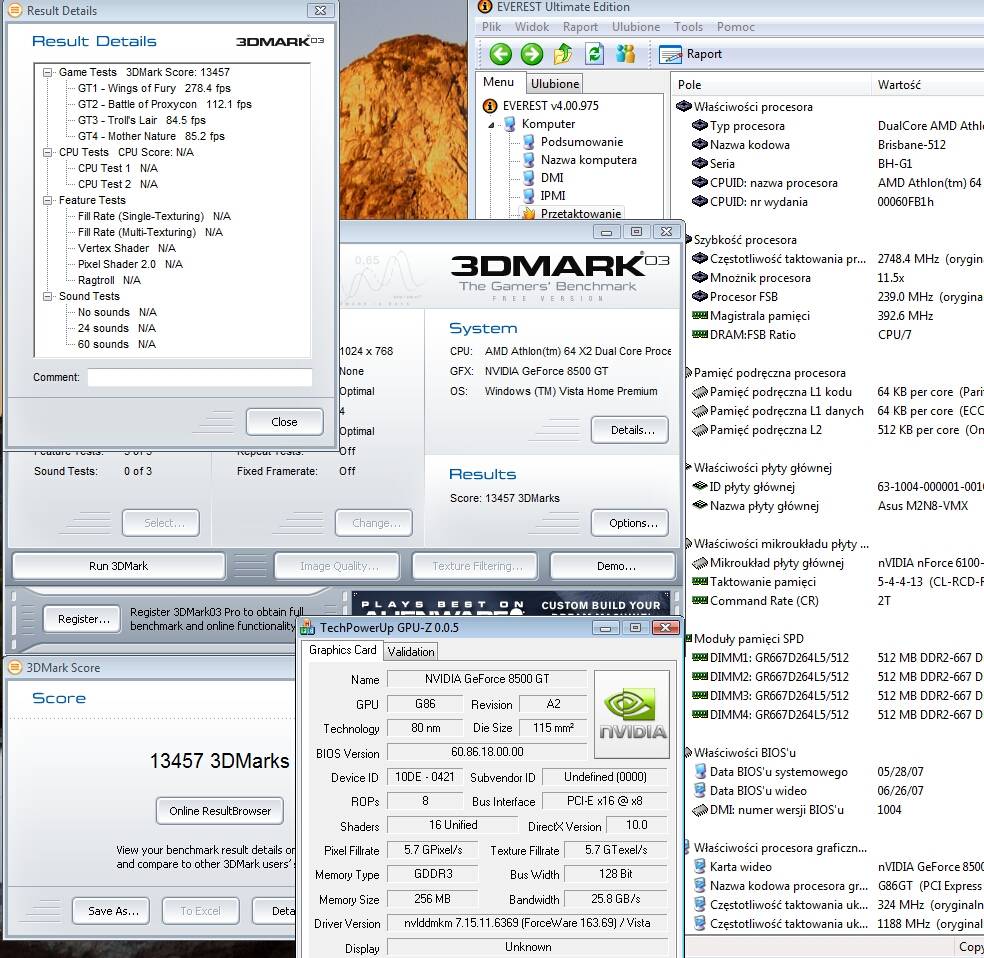This screenshot has height=958, width=984.
Task: Click Options button in 3DMark Results section
Action: [x=629, y=523]
